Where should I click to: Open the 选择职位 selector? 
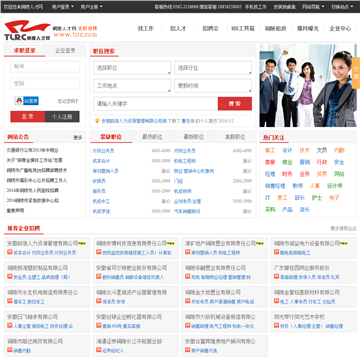click(x=132, y=68)
